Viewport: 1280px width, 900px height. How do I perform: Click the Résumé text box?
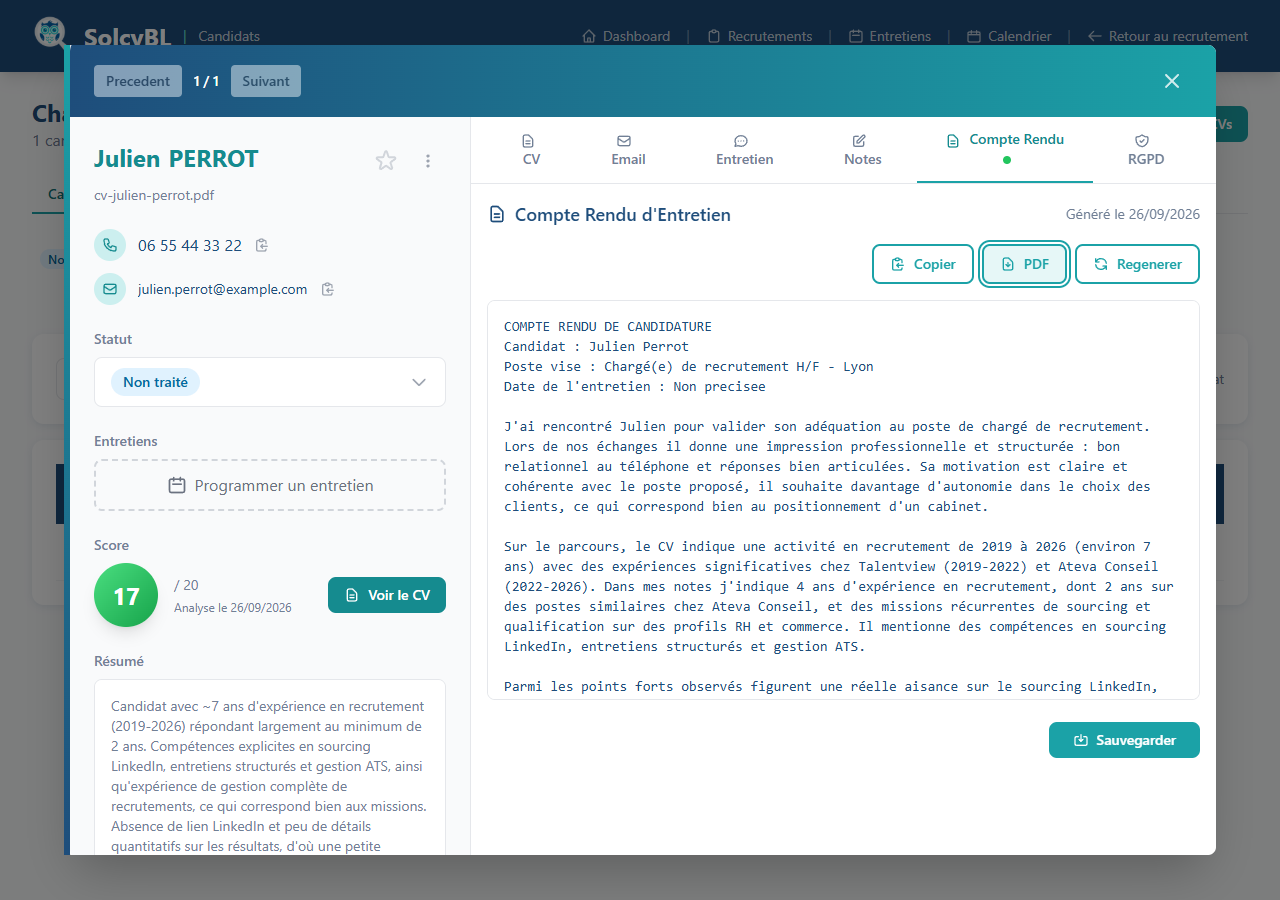270,767
